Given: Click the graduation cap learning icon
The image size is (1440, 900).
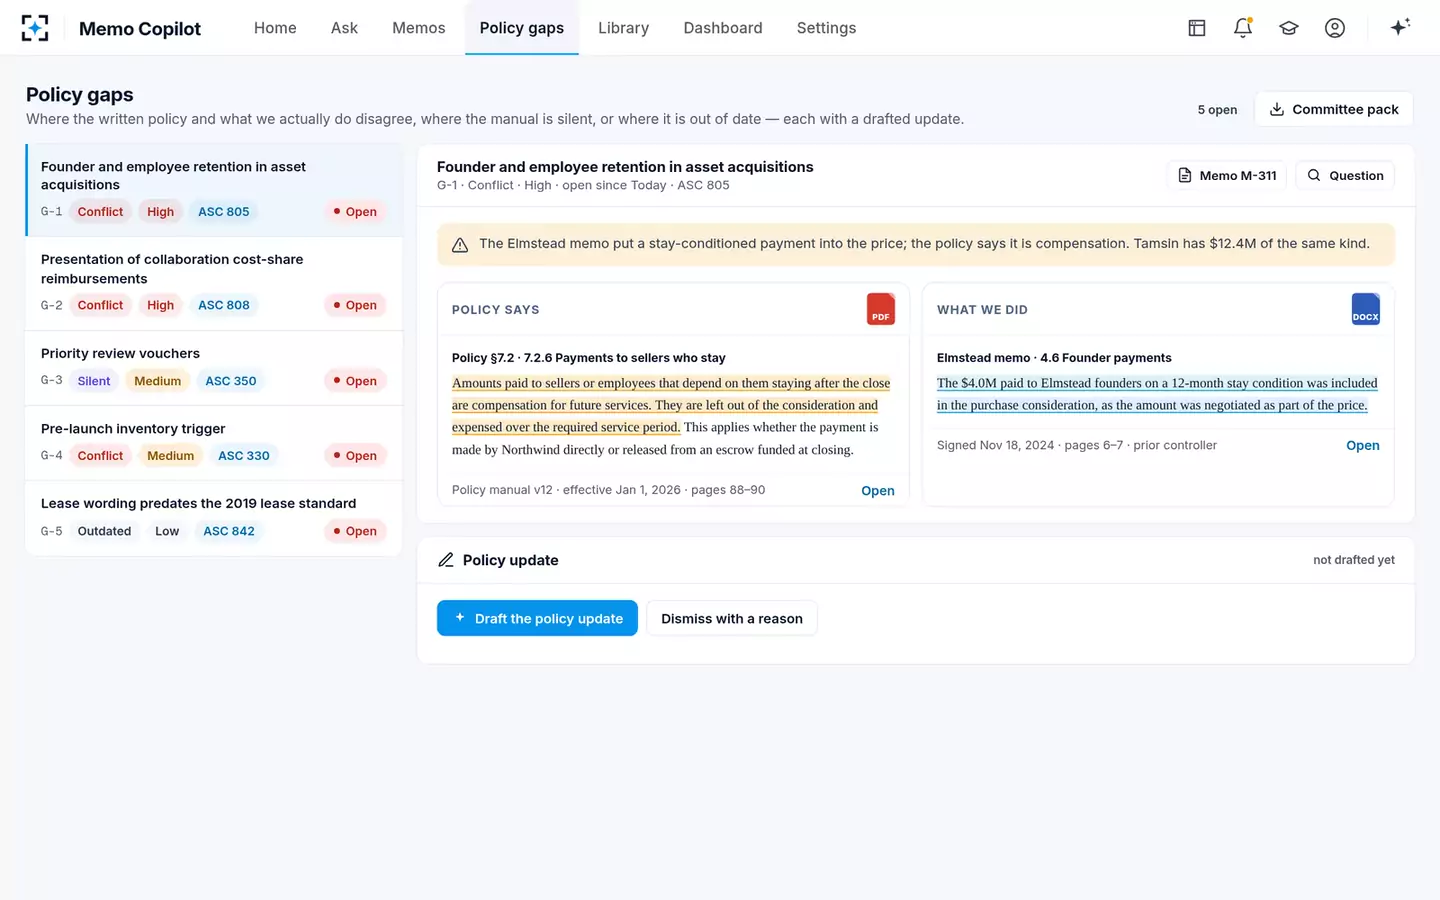Looking at the screenshot, I should [1289, 28].
